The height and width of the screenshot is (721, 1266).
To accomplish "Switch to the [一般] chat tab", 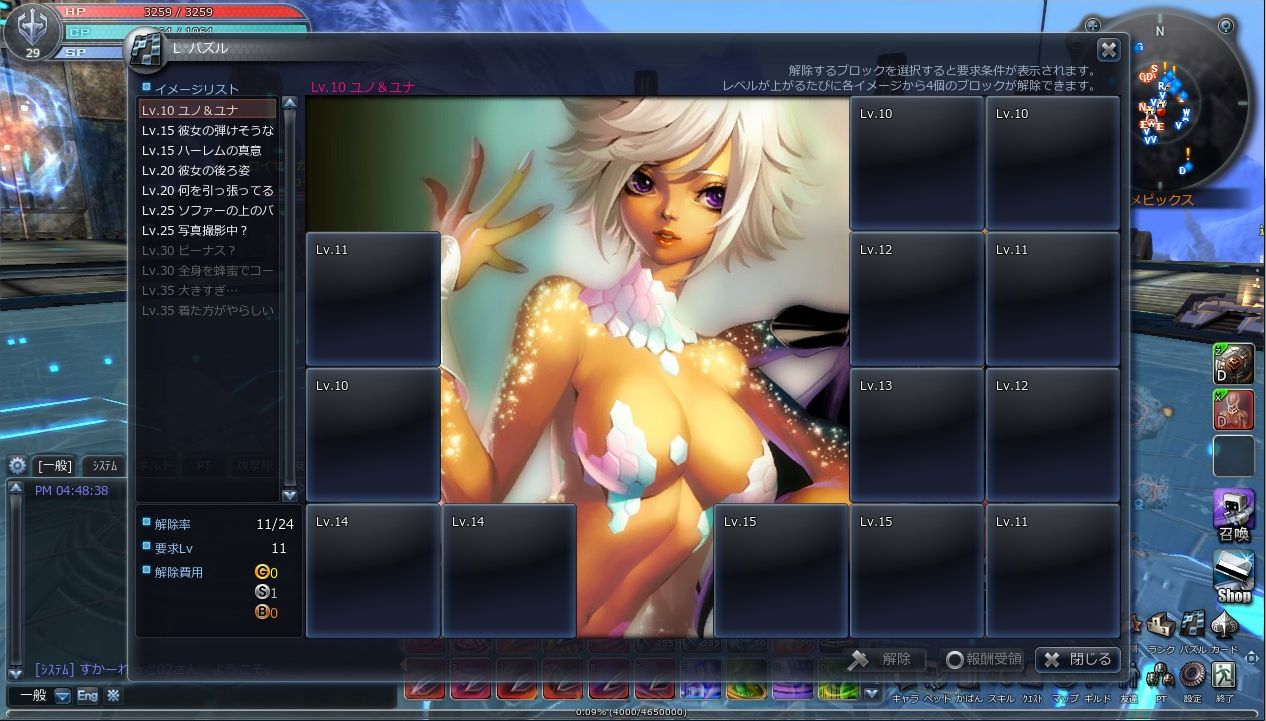I will pyautogui.click(x=54, y=465).
